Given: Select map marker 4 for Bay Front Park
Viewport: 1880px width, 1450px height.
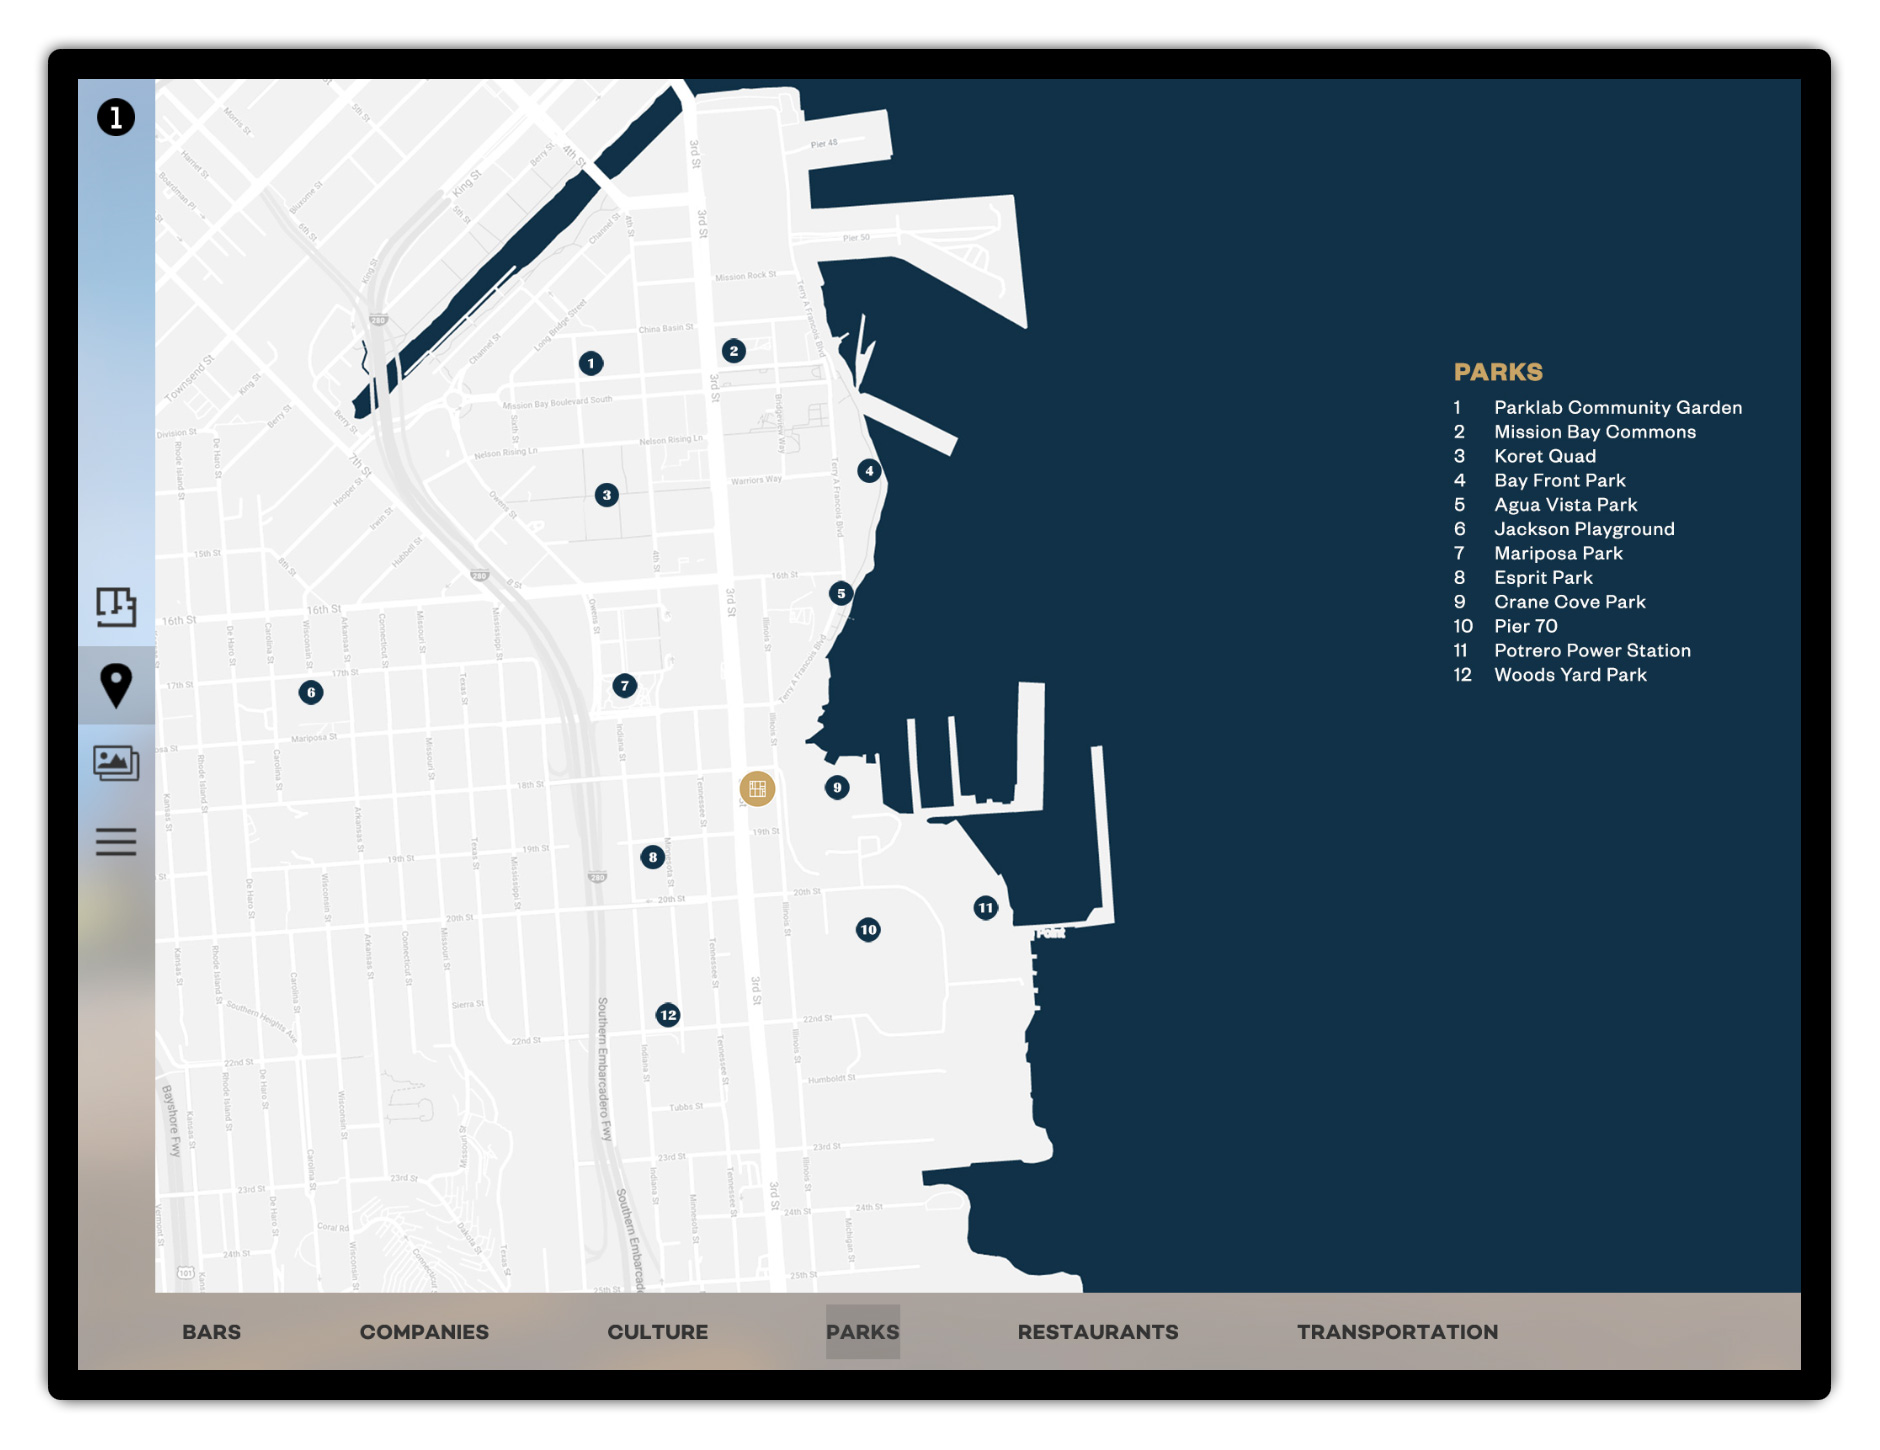Looking at the screenshot, I should pyautogui.click(x=869, y=471).
